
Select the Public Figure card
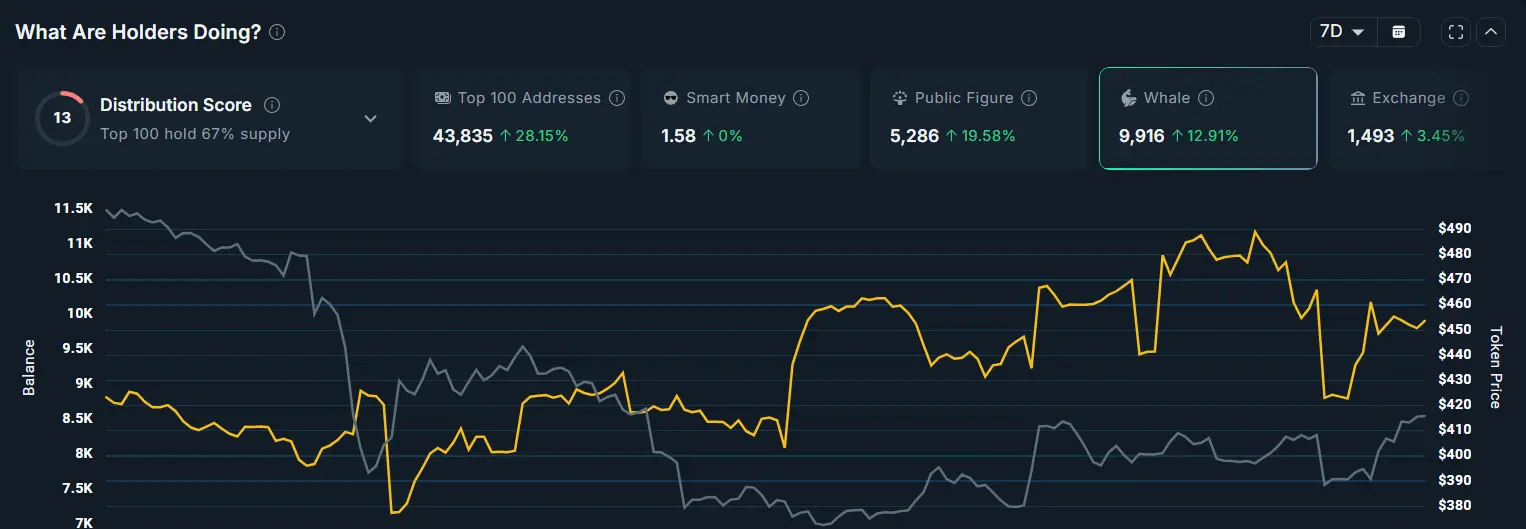click(x=979, y=118)
